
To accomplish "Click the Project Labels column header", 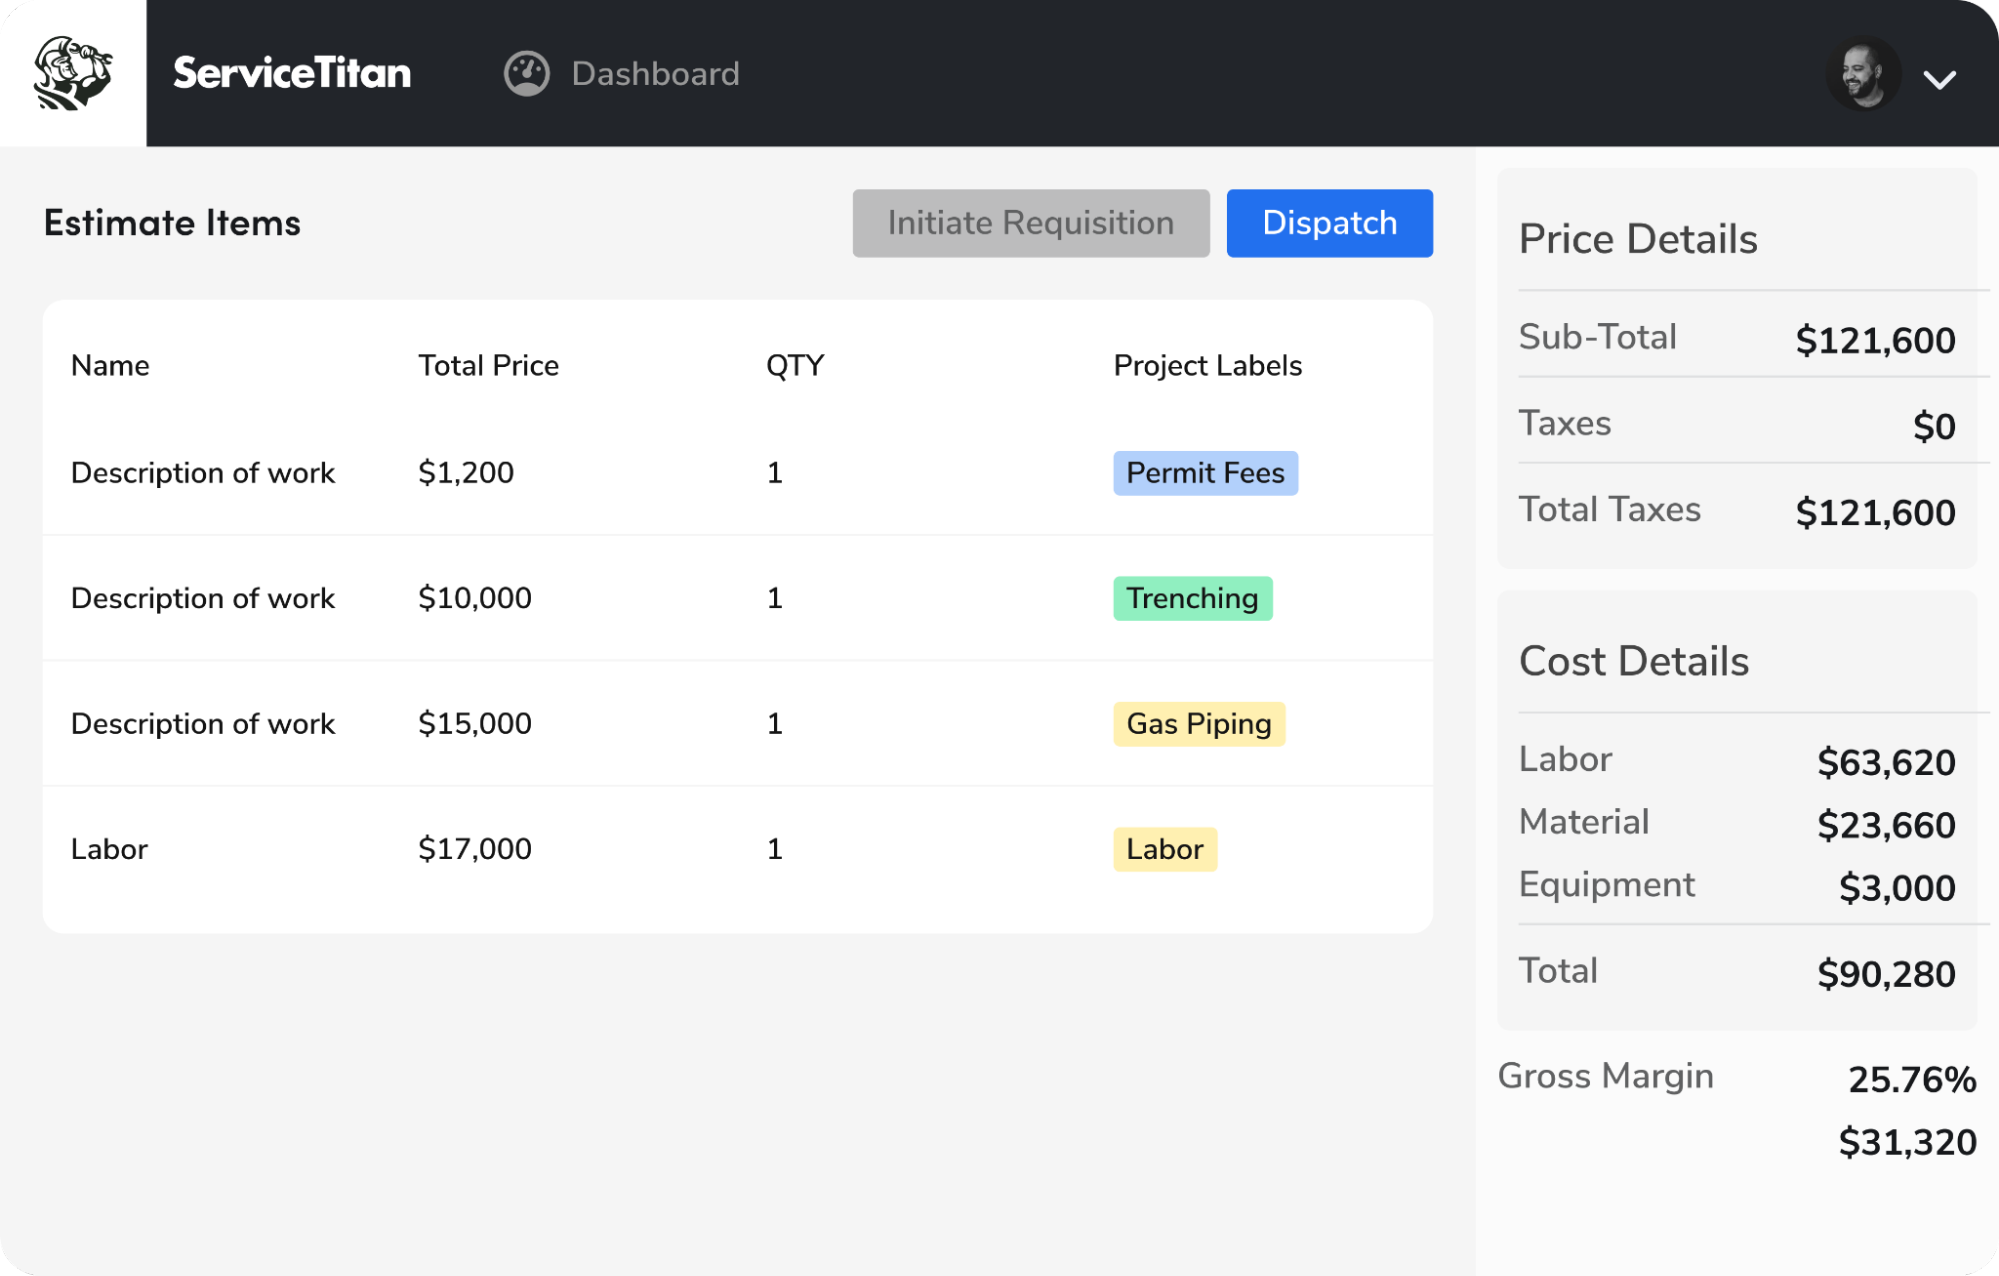I will click(x=1207, y=366).
